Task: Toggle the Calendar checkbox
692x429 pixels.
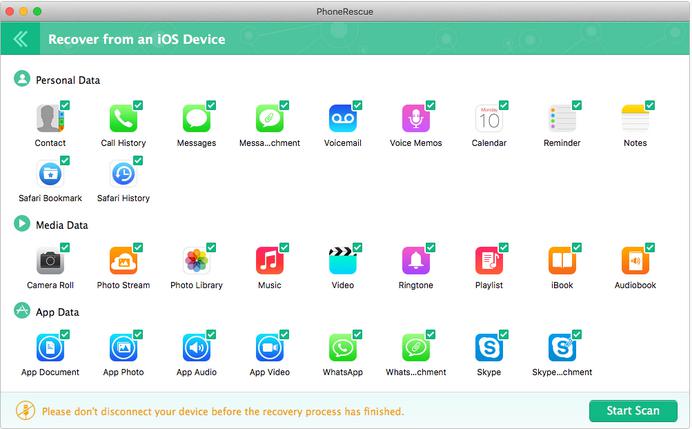Action: [x=504, y=105]
